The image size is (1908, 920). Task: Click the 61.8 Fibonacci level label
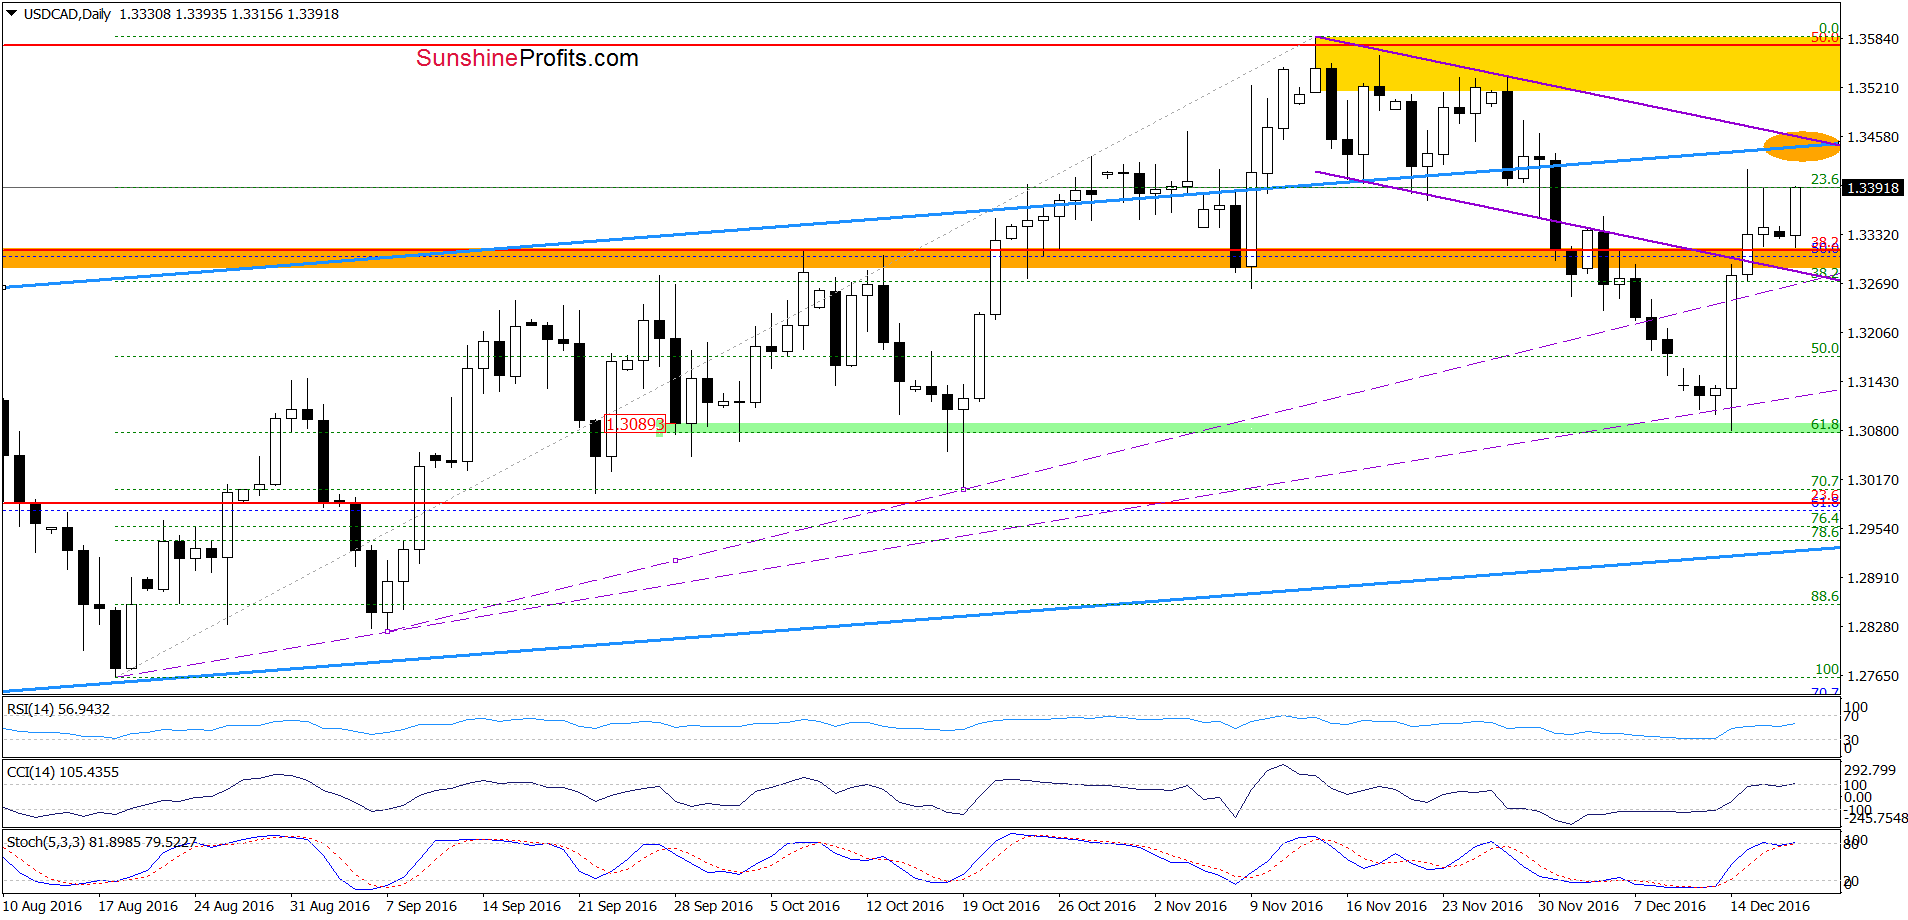pyautogui.click(x=1824, y=425)
